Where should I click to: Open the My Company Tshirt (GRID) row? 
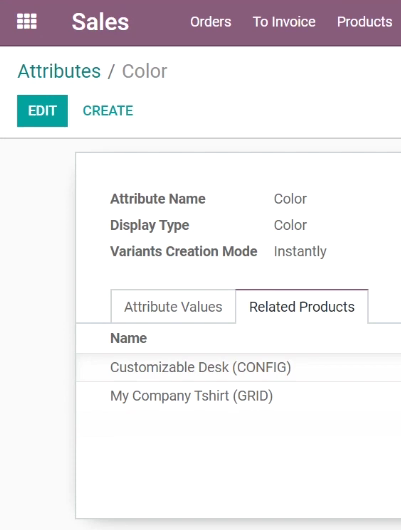[238, 396]
